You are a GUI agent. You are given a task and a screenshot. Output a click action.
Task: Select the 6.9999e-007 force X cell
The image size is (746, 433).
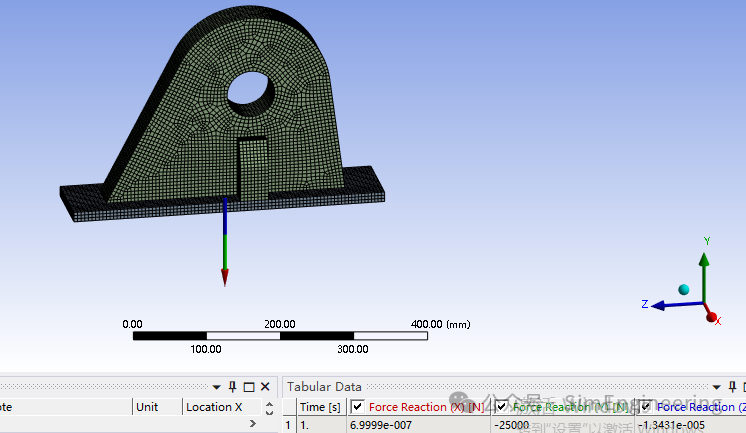[419, 425]
